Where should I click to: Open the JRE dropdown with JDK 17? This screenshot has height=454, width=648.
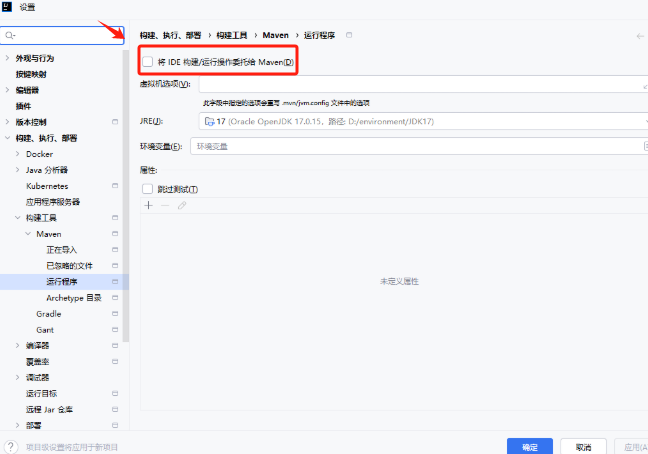click(423, 121)
